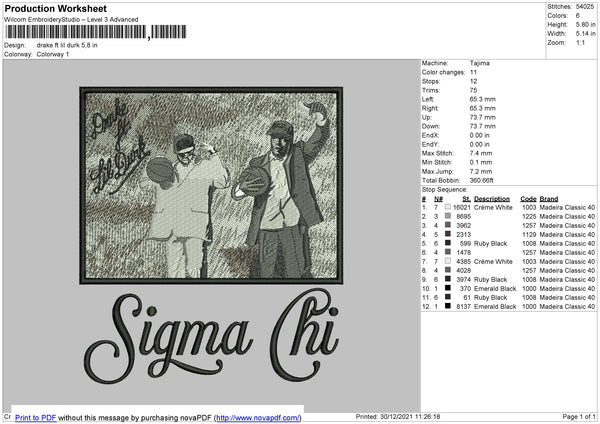Select the 'Page 1 of 1' footer text
Viewport: 600px width, 424px height.
pos(579,416)
